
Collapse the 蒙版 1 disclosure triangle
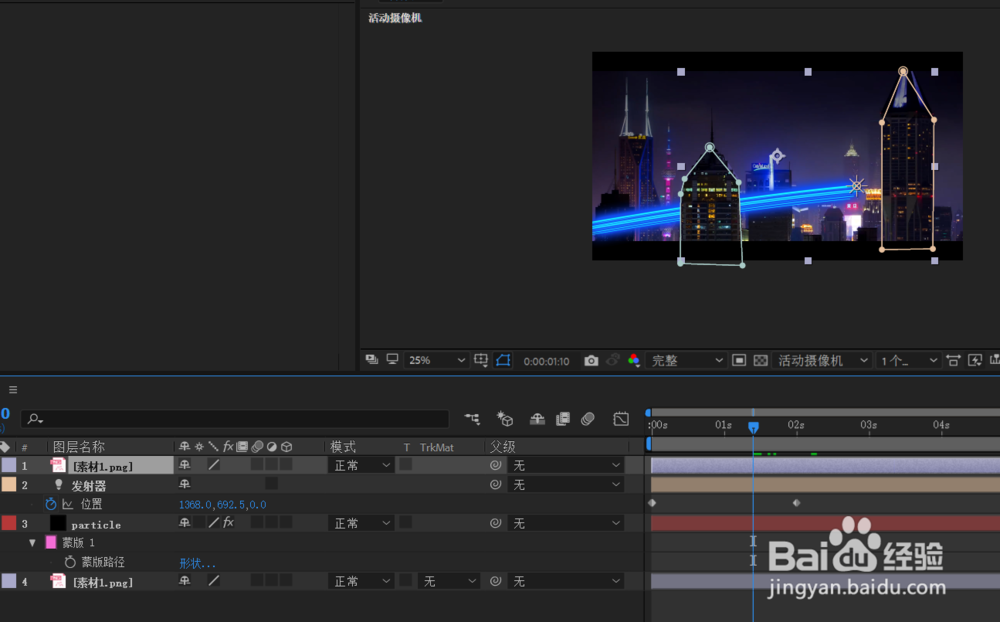click(32, 543)
